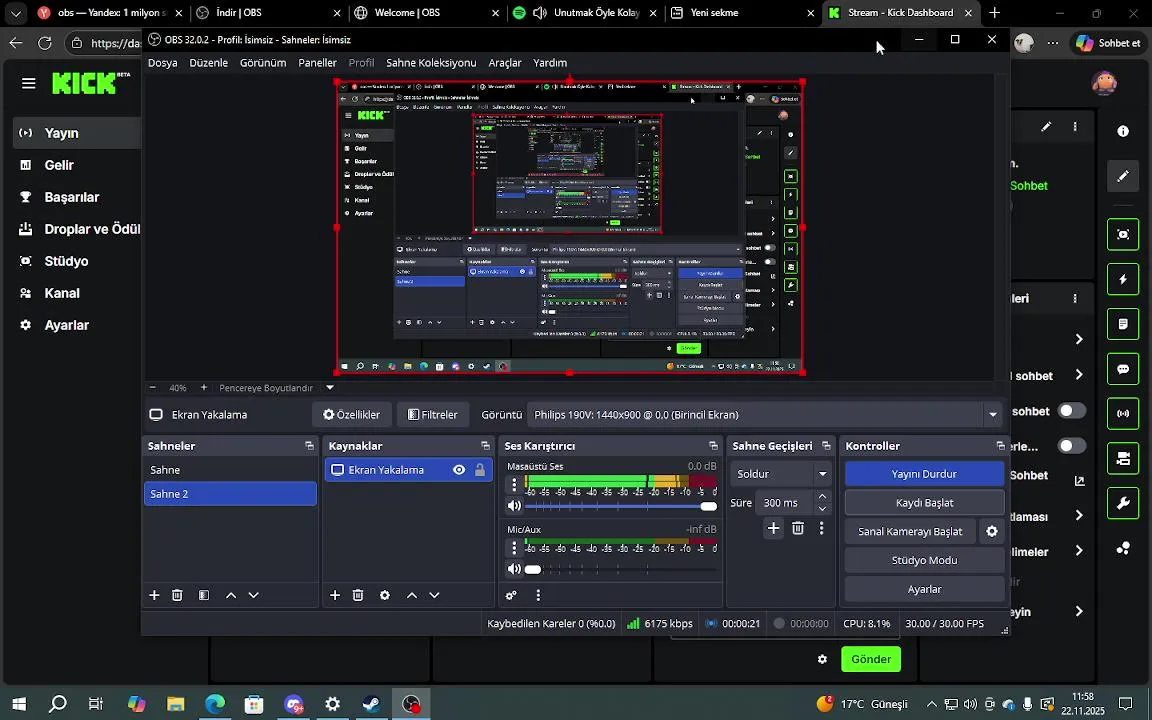The image size is (1152, 720).
Task: Click Kick sidebar lightning bolt icon
Action: tap(1123, 279)
